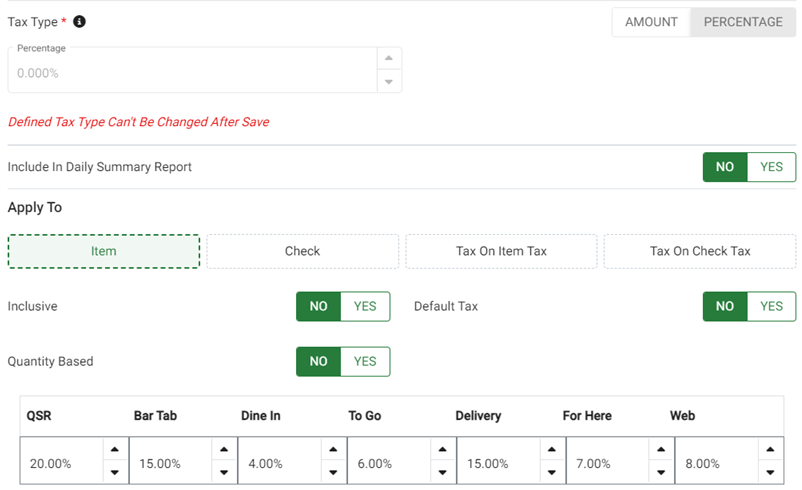Choose Tax On Check Tax option
802x490 pixels.
point(700,251)
